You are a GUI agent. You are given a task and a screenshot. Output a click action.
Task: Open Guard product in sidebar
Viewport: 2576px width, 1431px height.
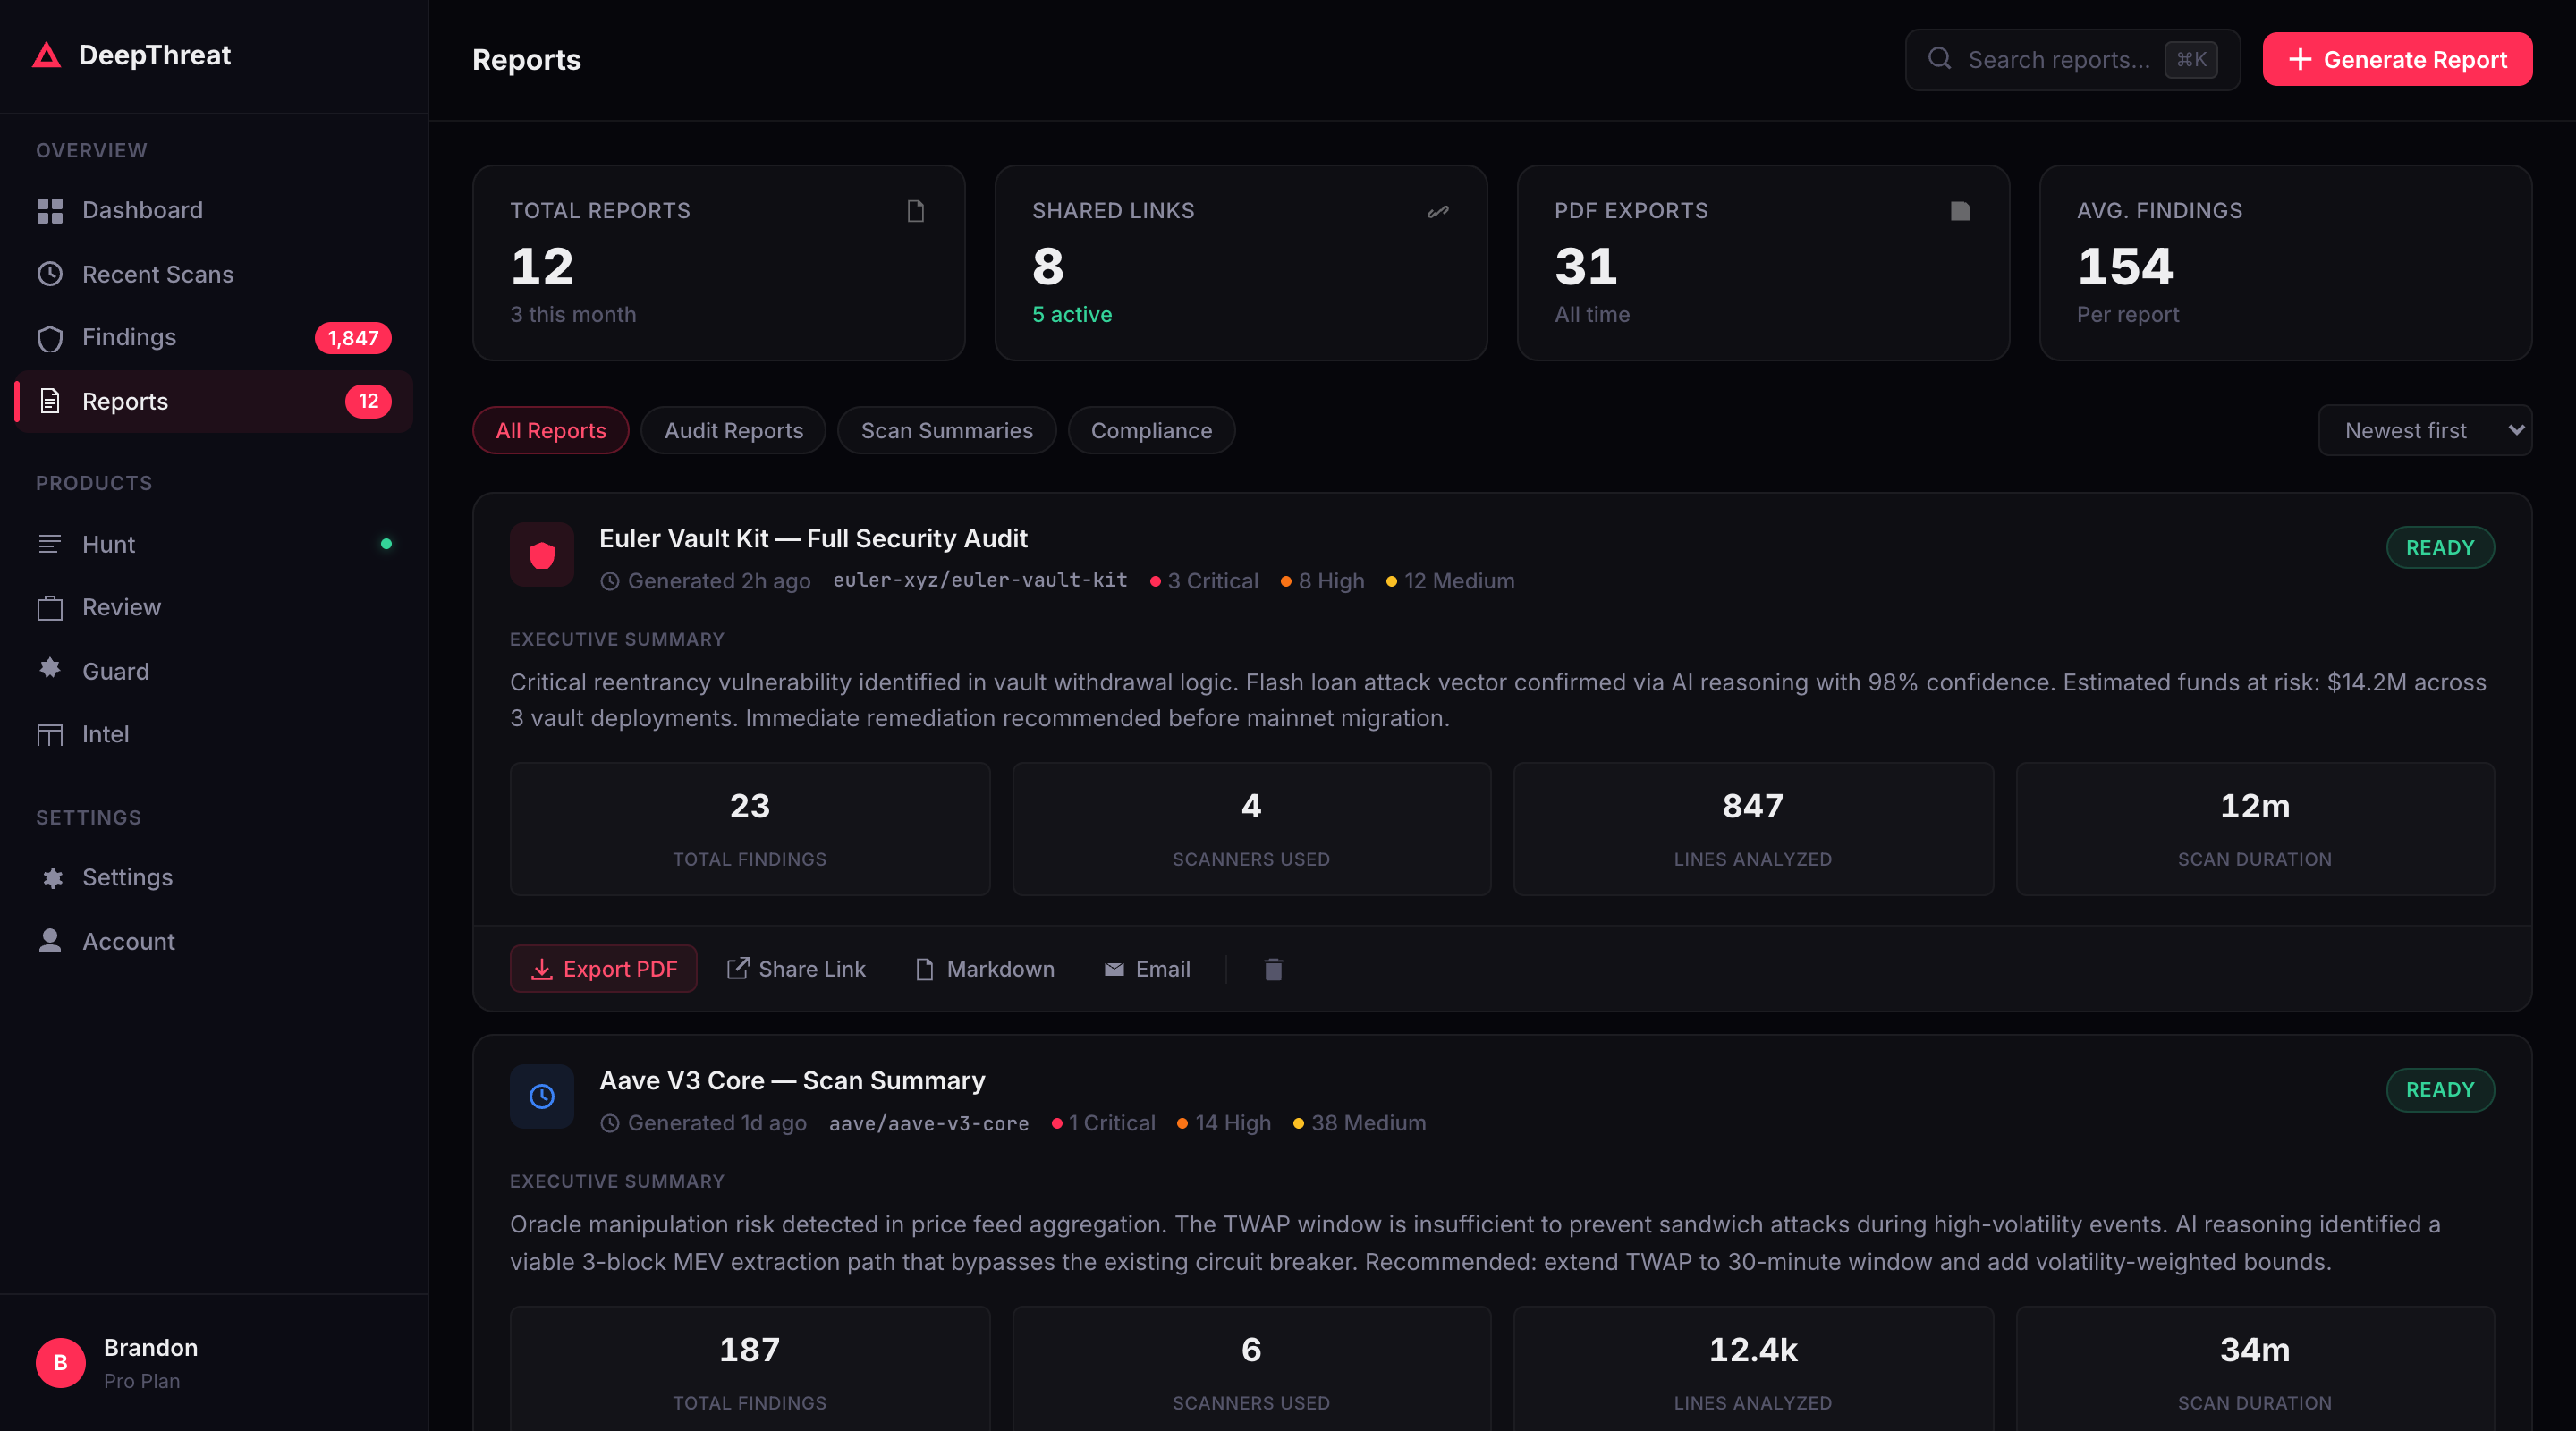click(115, 671)
